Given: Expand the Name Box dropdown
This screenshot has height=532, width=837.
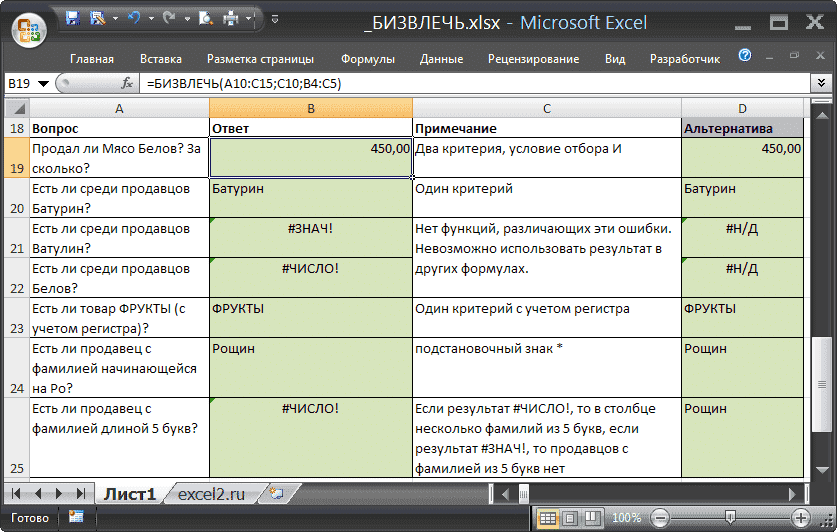Looking at the screenshot, I should point(43,84).
